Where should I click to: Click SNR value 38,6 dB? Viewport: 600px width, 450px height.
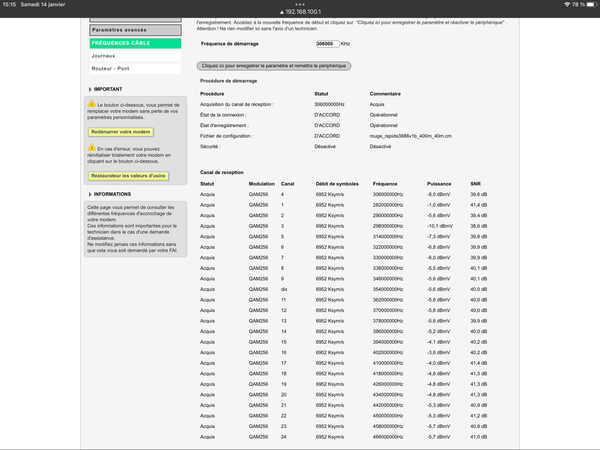pos(478,226)
